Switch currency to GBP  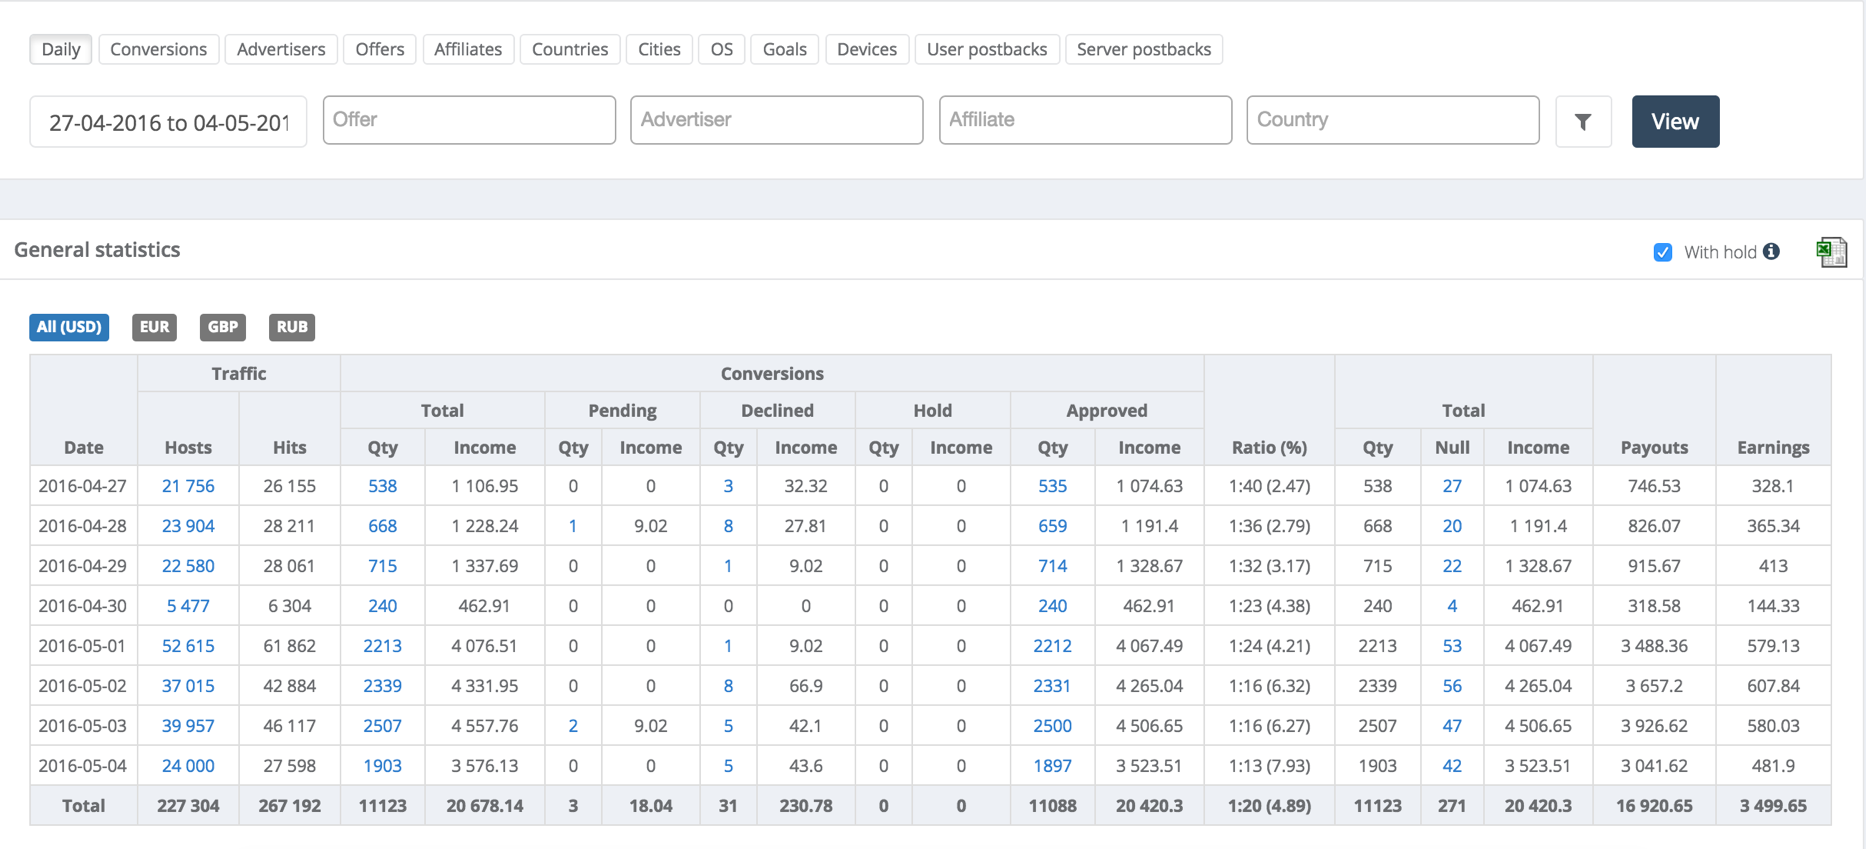(x=222, y=327)
